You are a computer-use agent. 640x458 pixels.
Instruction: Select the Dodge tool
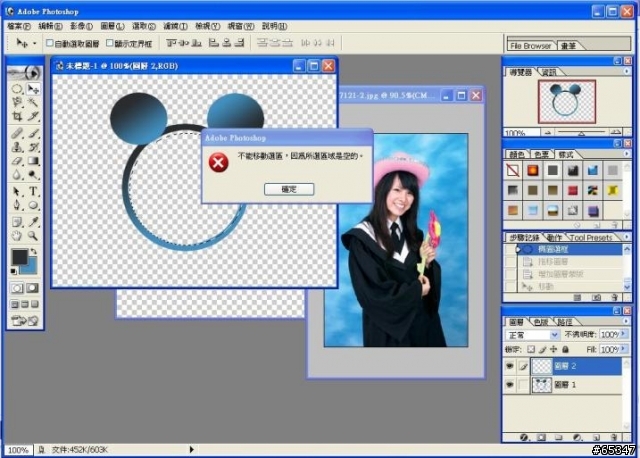[33, 175]
